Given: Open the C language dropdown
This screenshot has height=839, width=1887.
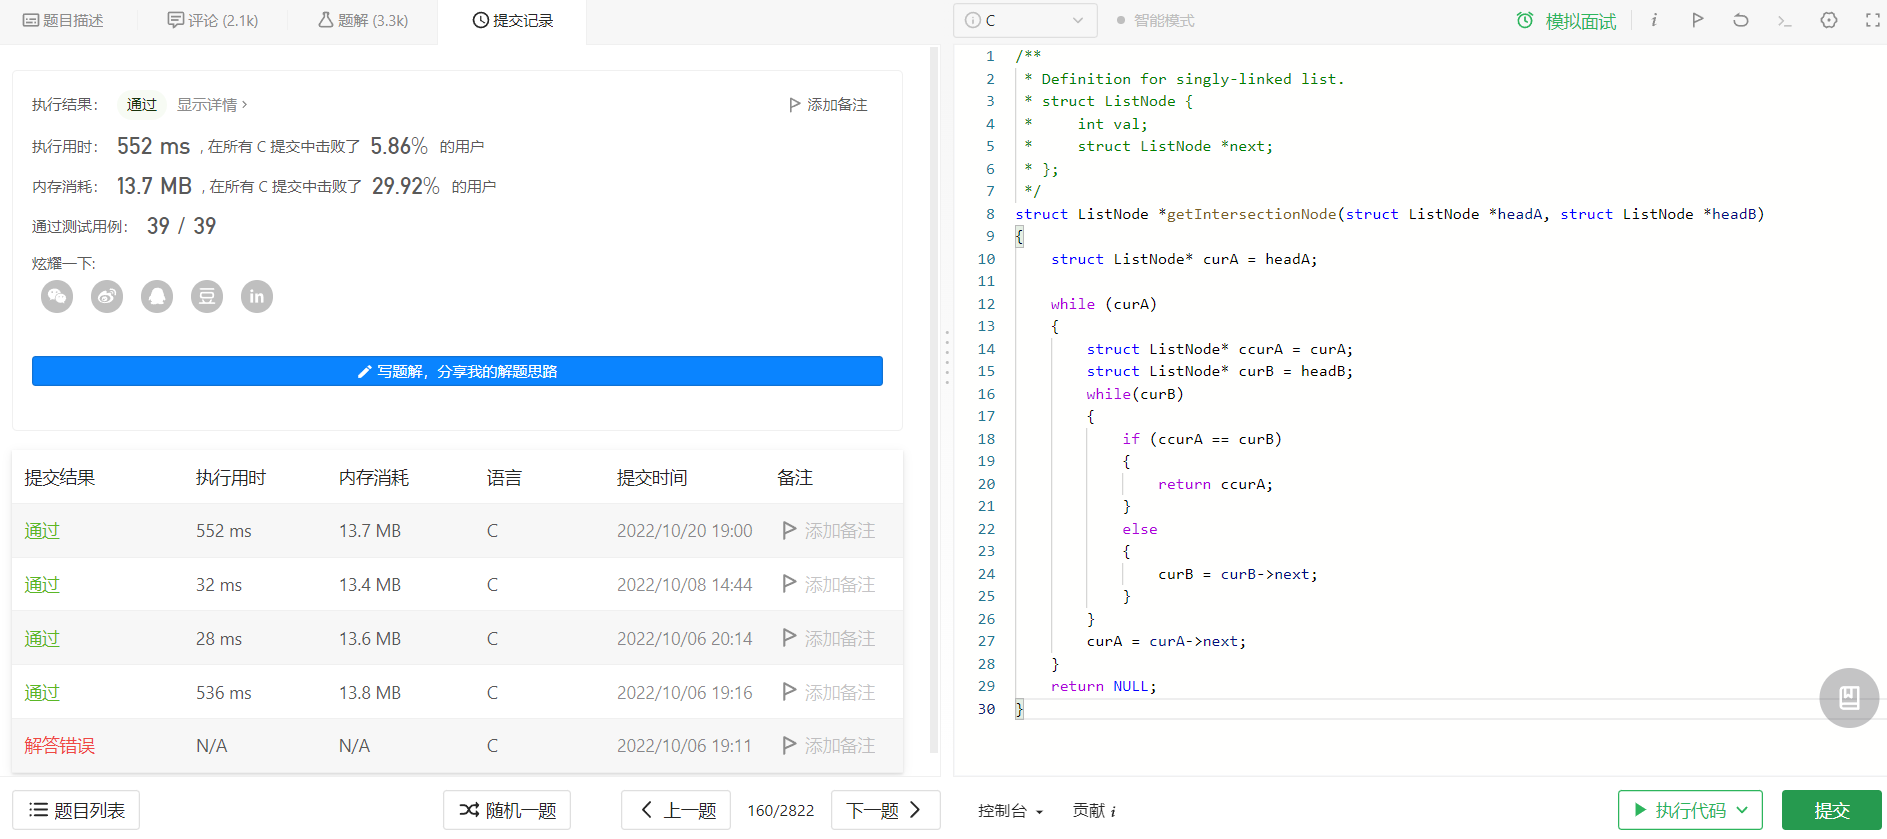Looking at the screenshot, I should tap(1025, 20).
